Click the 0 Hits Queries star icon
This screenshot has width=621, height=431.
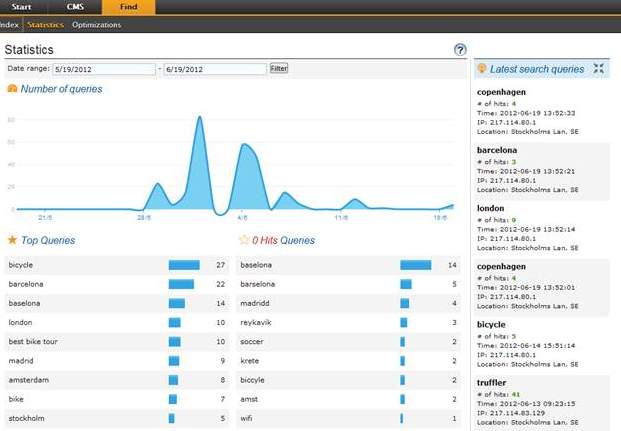[x=244, y=240]
